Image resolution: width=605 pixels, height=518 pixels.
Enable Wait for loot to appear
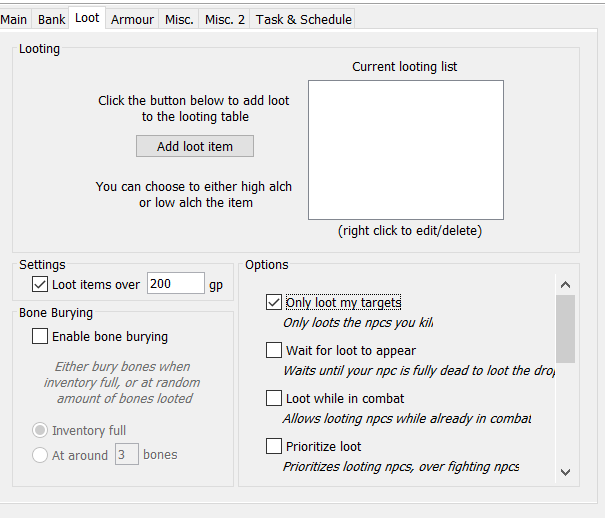click(274, 350)
